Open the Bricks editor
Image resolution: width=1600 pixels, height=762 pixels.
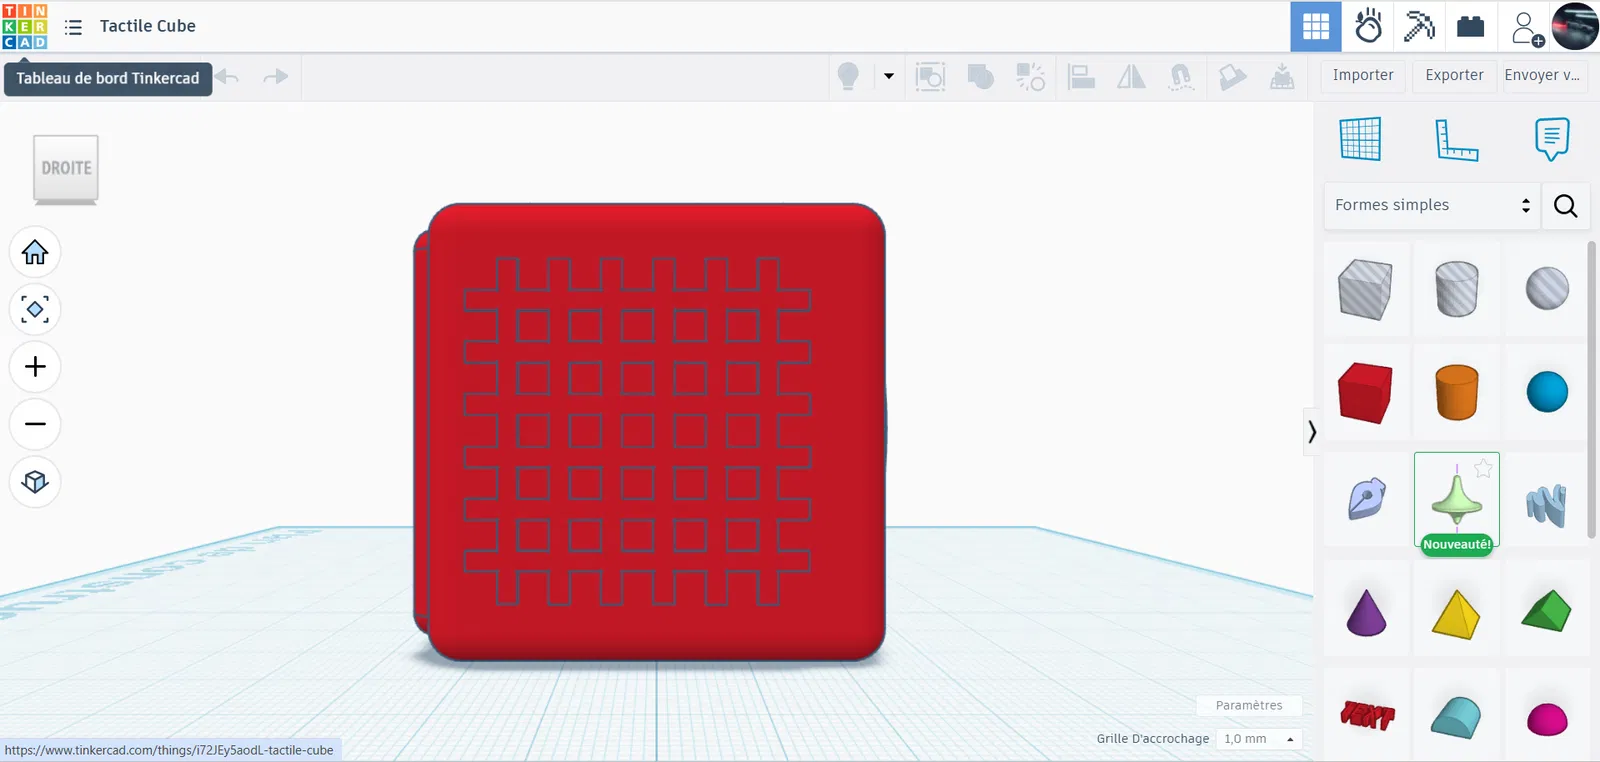coord(1471,26)
